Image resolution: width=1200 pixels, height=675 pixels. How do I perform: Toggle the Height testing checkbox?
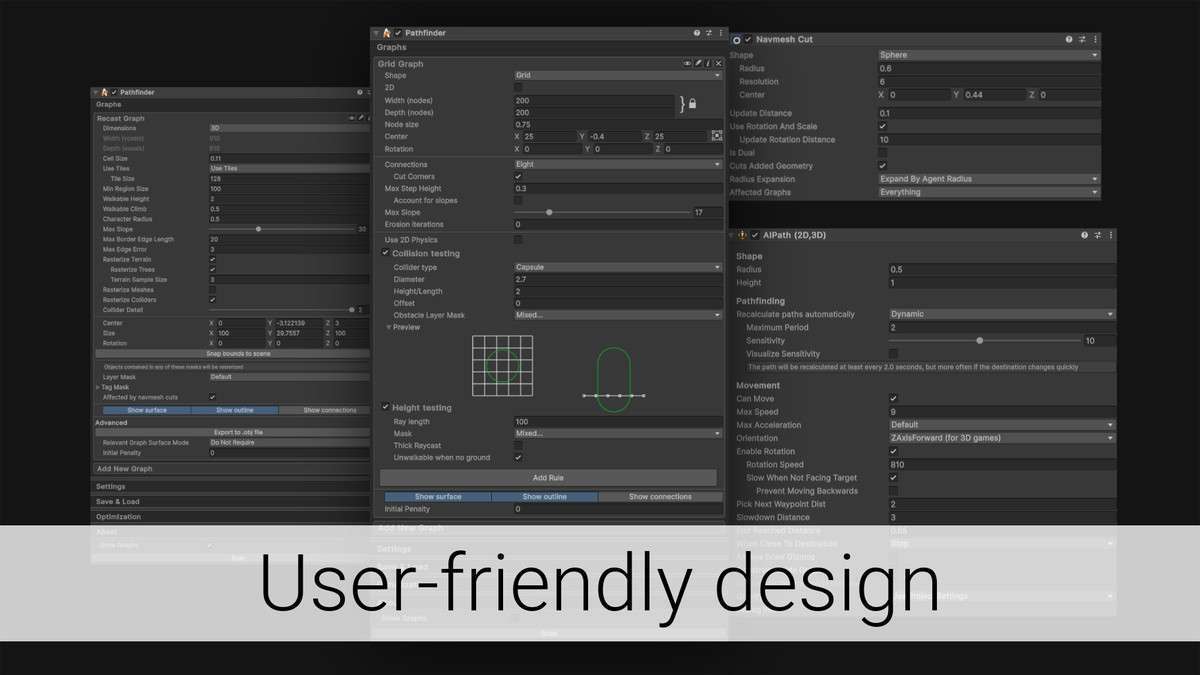click(386, 407)
